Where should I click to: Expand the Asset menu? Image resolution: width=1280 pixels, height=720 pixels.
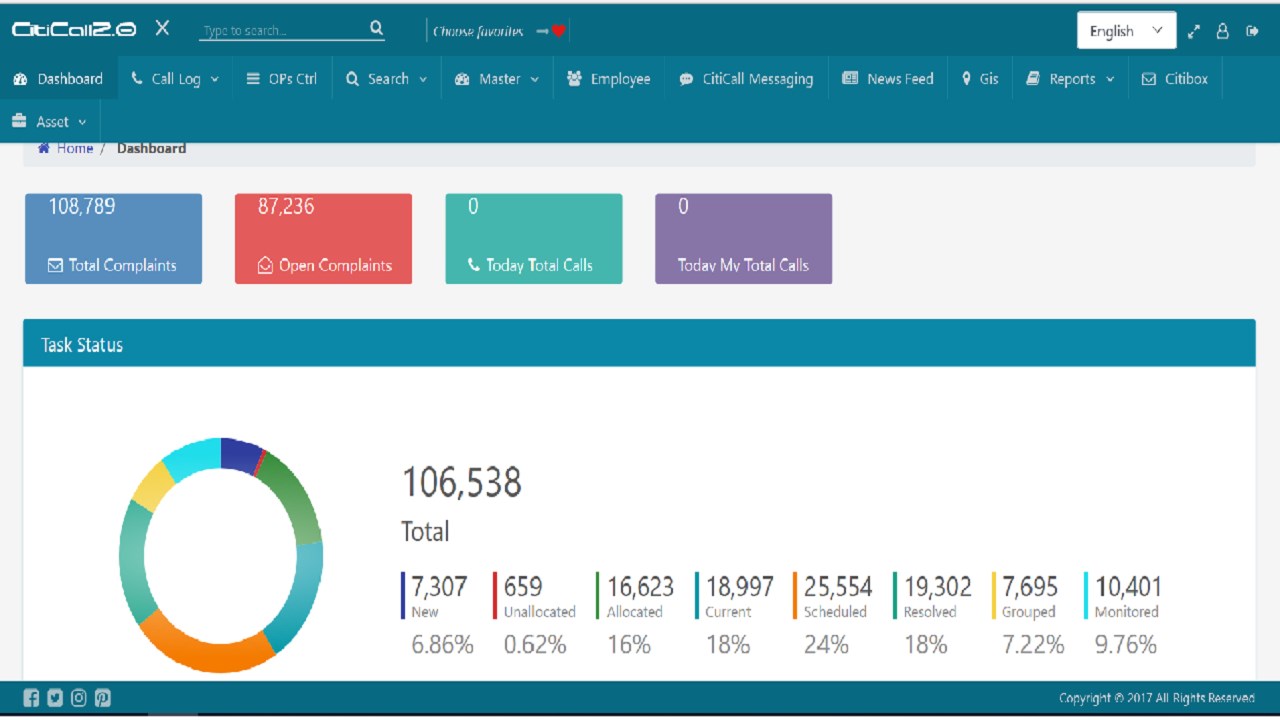click(50, 121)
